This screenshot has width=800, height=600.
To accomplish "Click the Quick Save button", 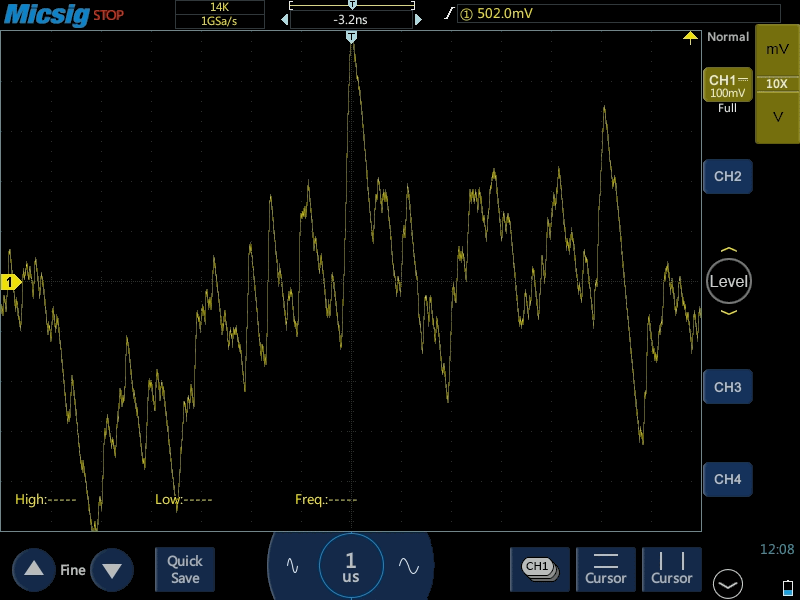I will (185, 569).
